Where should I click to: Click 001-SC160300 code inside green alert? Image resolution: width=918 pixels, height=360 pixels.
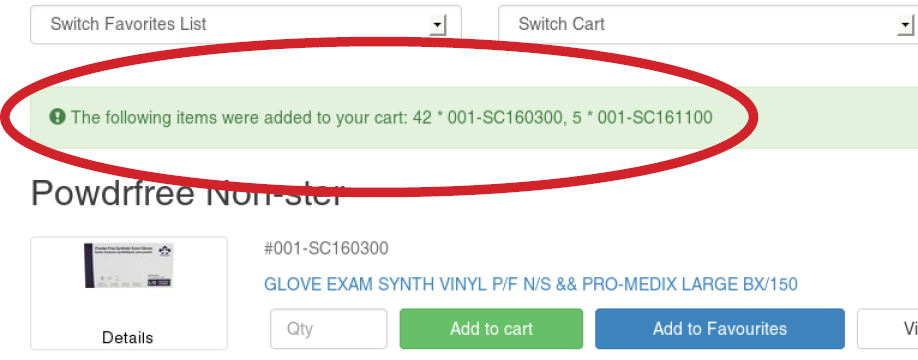504,118
